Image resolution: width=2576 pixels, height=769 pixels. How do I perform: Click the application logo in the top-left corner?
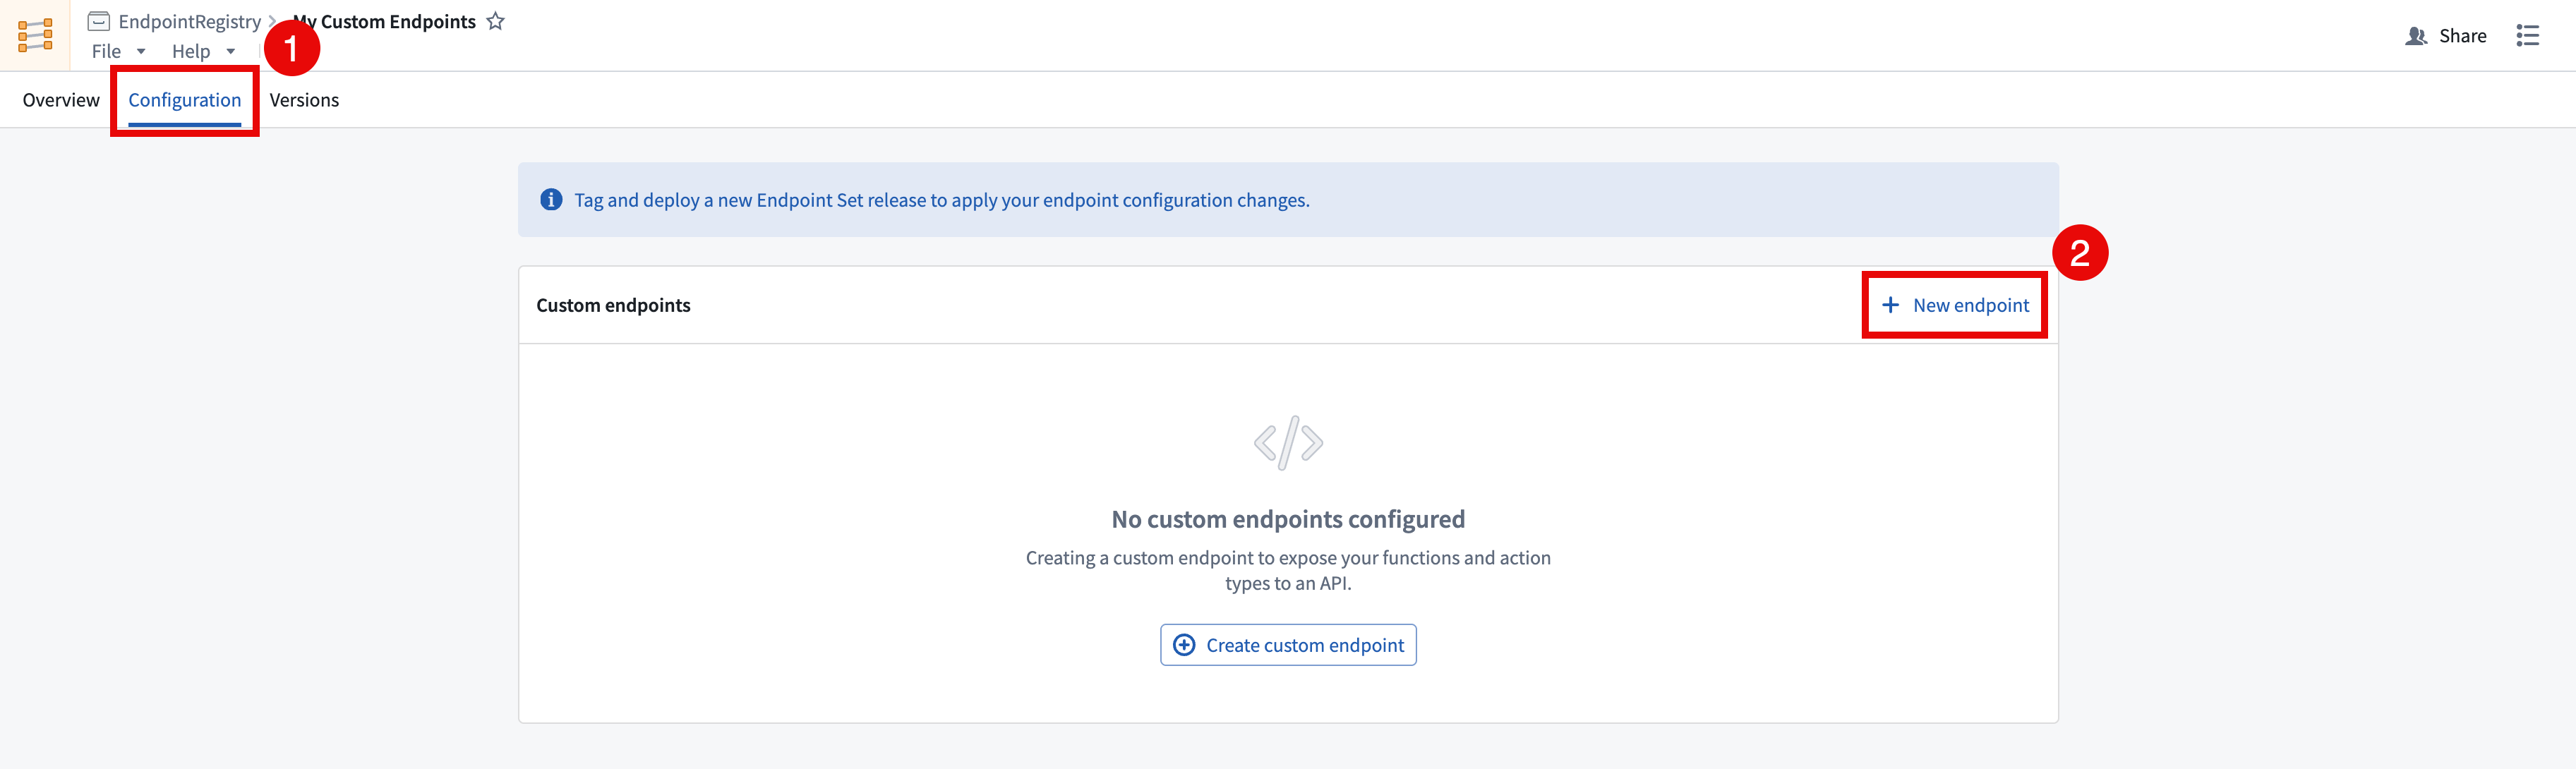click(34, 34)
